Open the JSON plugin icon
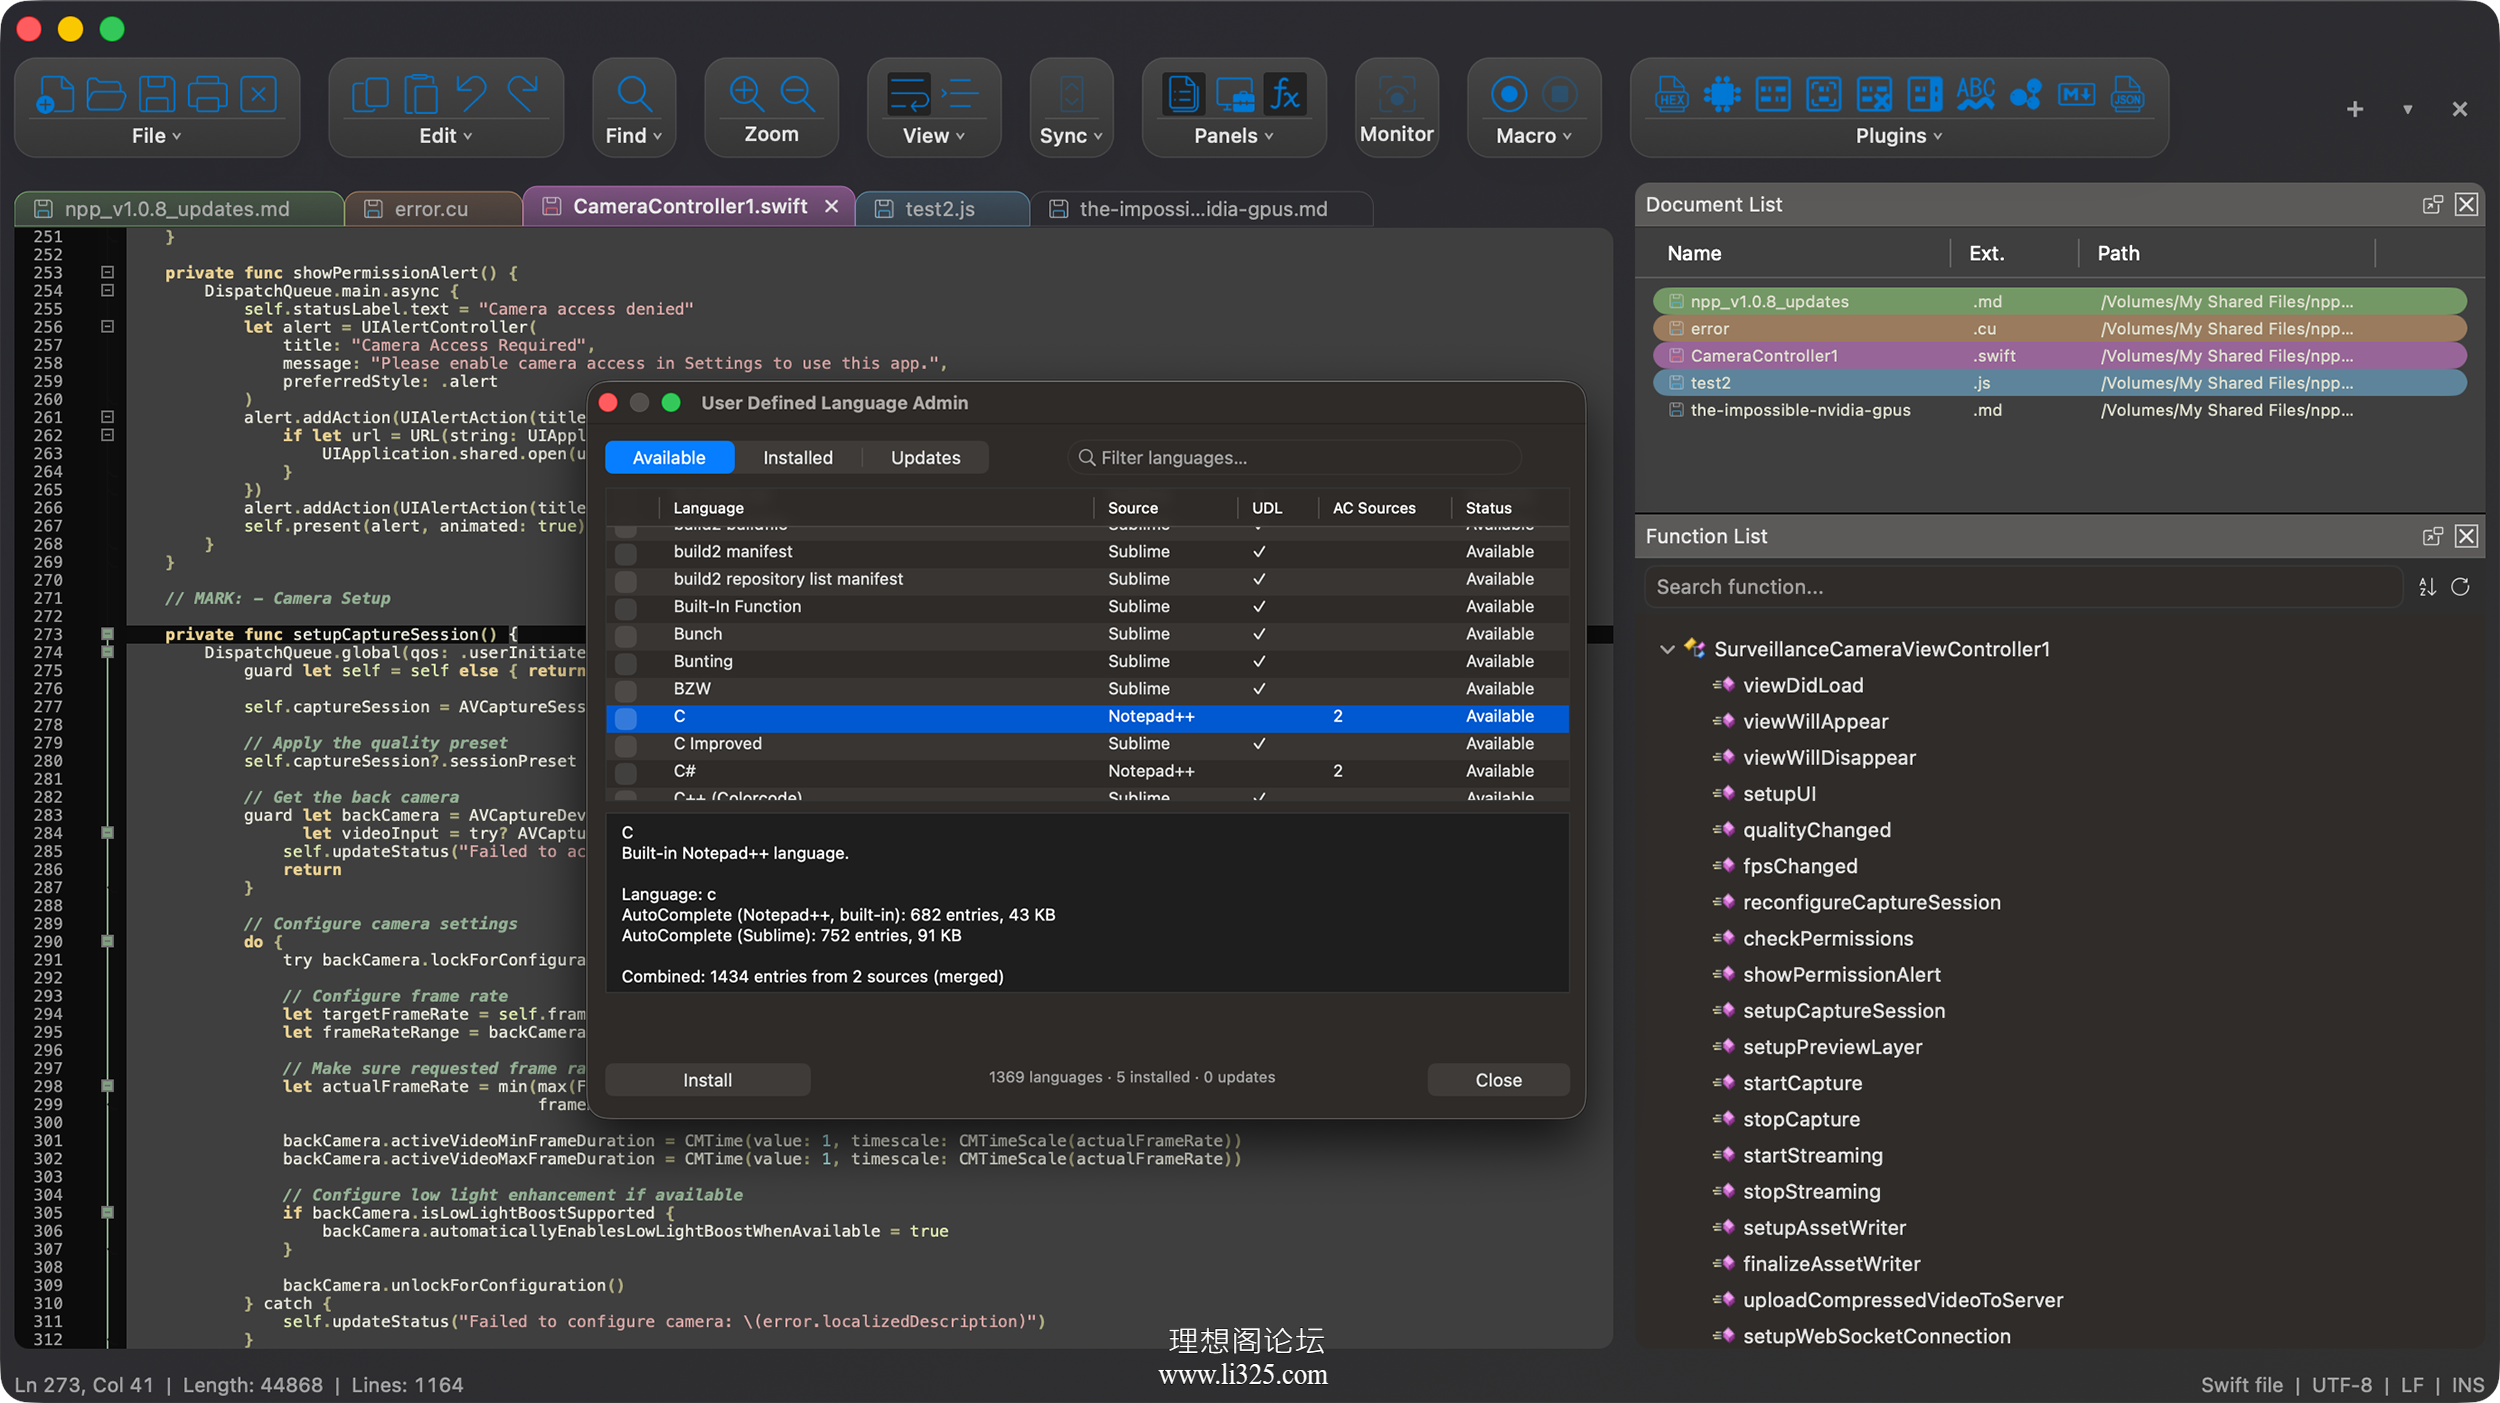Image resolution: width=2500 pixels, height=1403 pixels. pyautogui.click(x=2127, y=95)
